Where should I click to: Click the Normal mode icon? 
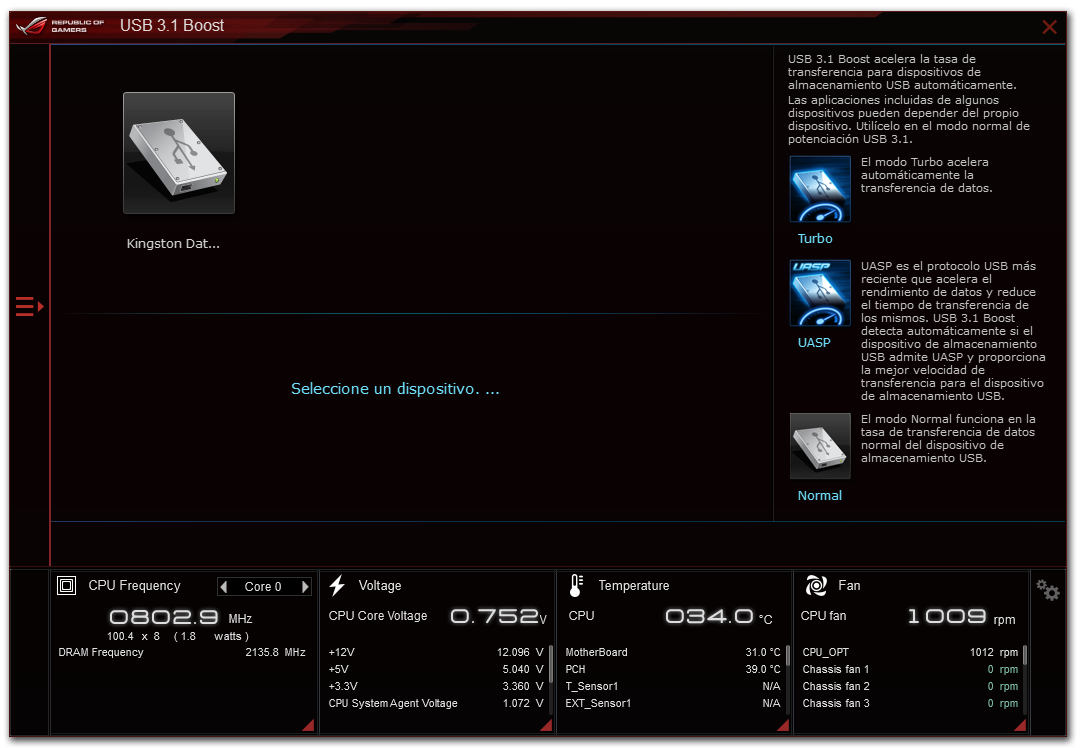tap(819, 446)
